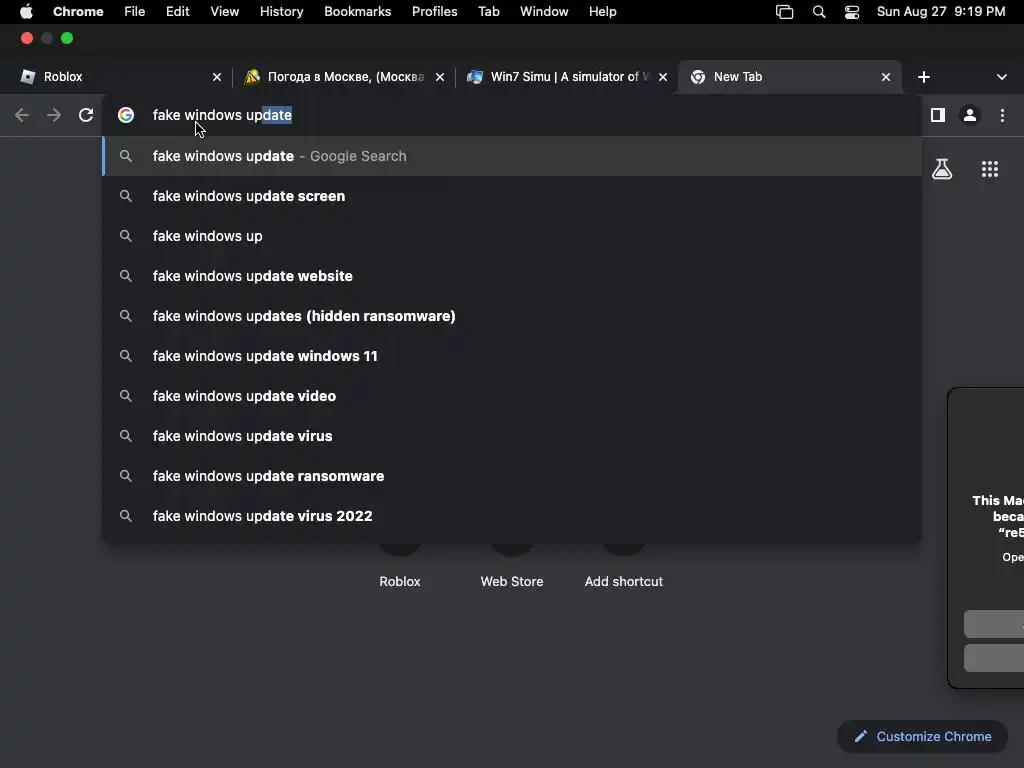Open Control Center in menu bar
1024x768 pixels.
tap(852, 12)
